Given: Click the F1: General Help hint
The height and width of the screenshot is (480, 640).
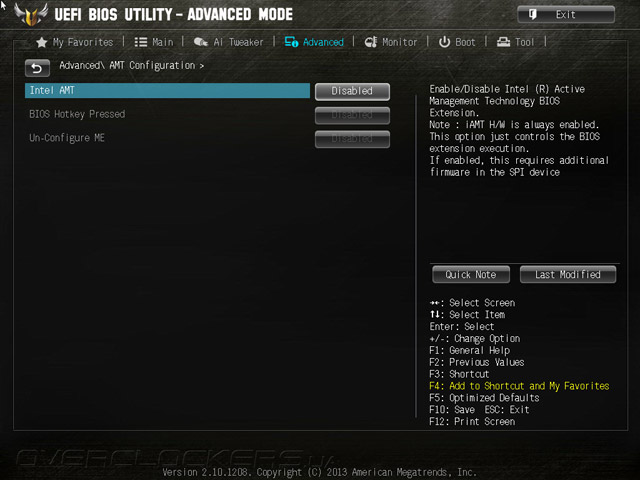Looking at the screenshot, I should [469, 350].
